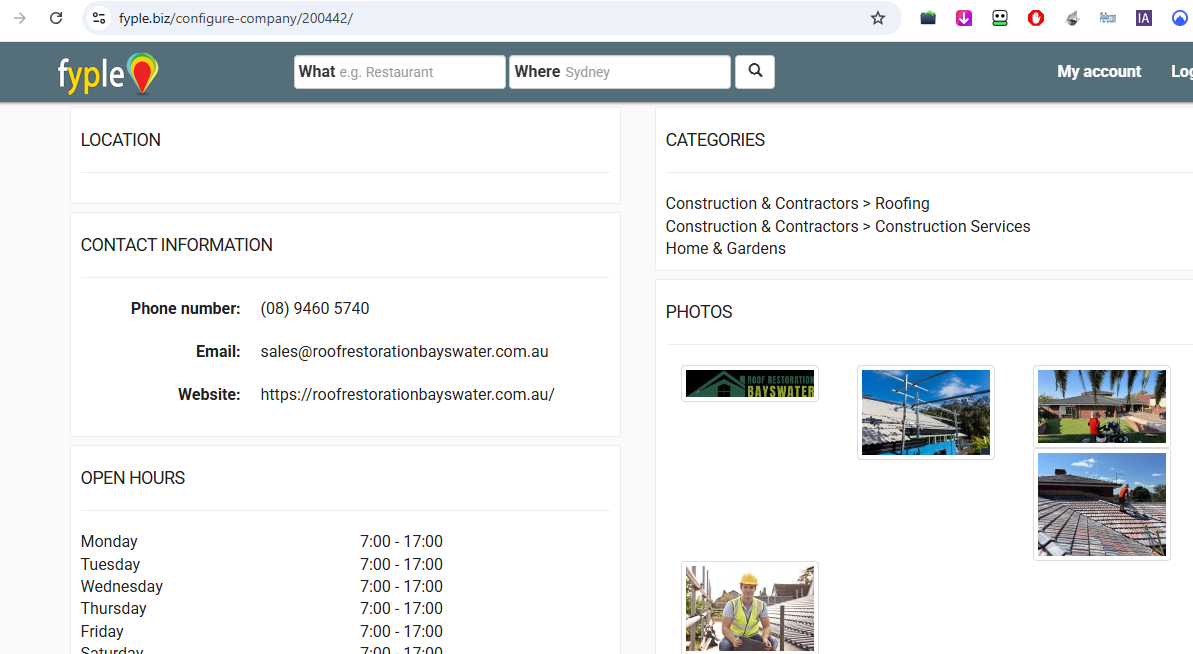Viewport: 1193px width, 654px height.
Task: Click the OPEN HOURS heading
Action: (132, 478)
